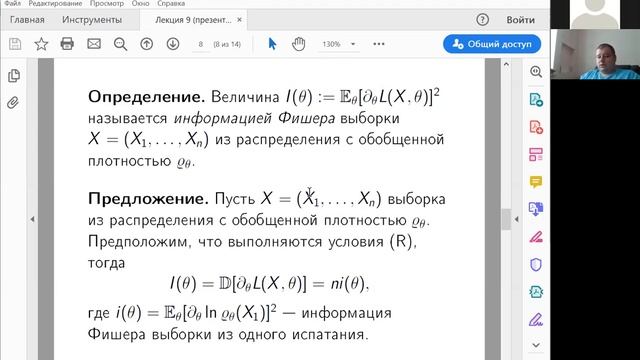Print the document with printer icon

click(67, 44)
